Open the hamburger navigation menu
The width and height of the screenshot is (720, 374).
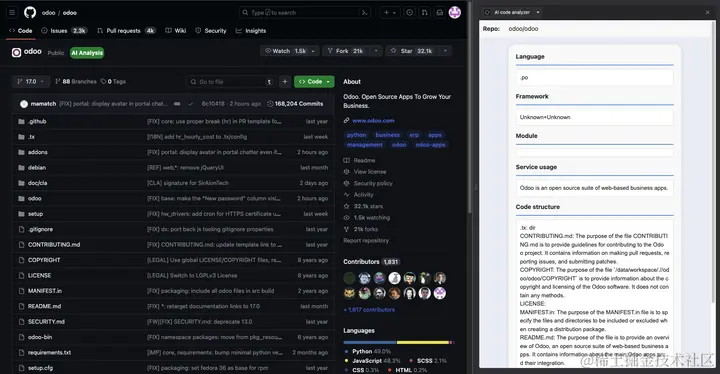point(12,12)
